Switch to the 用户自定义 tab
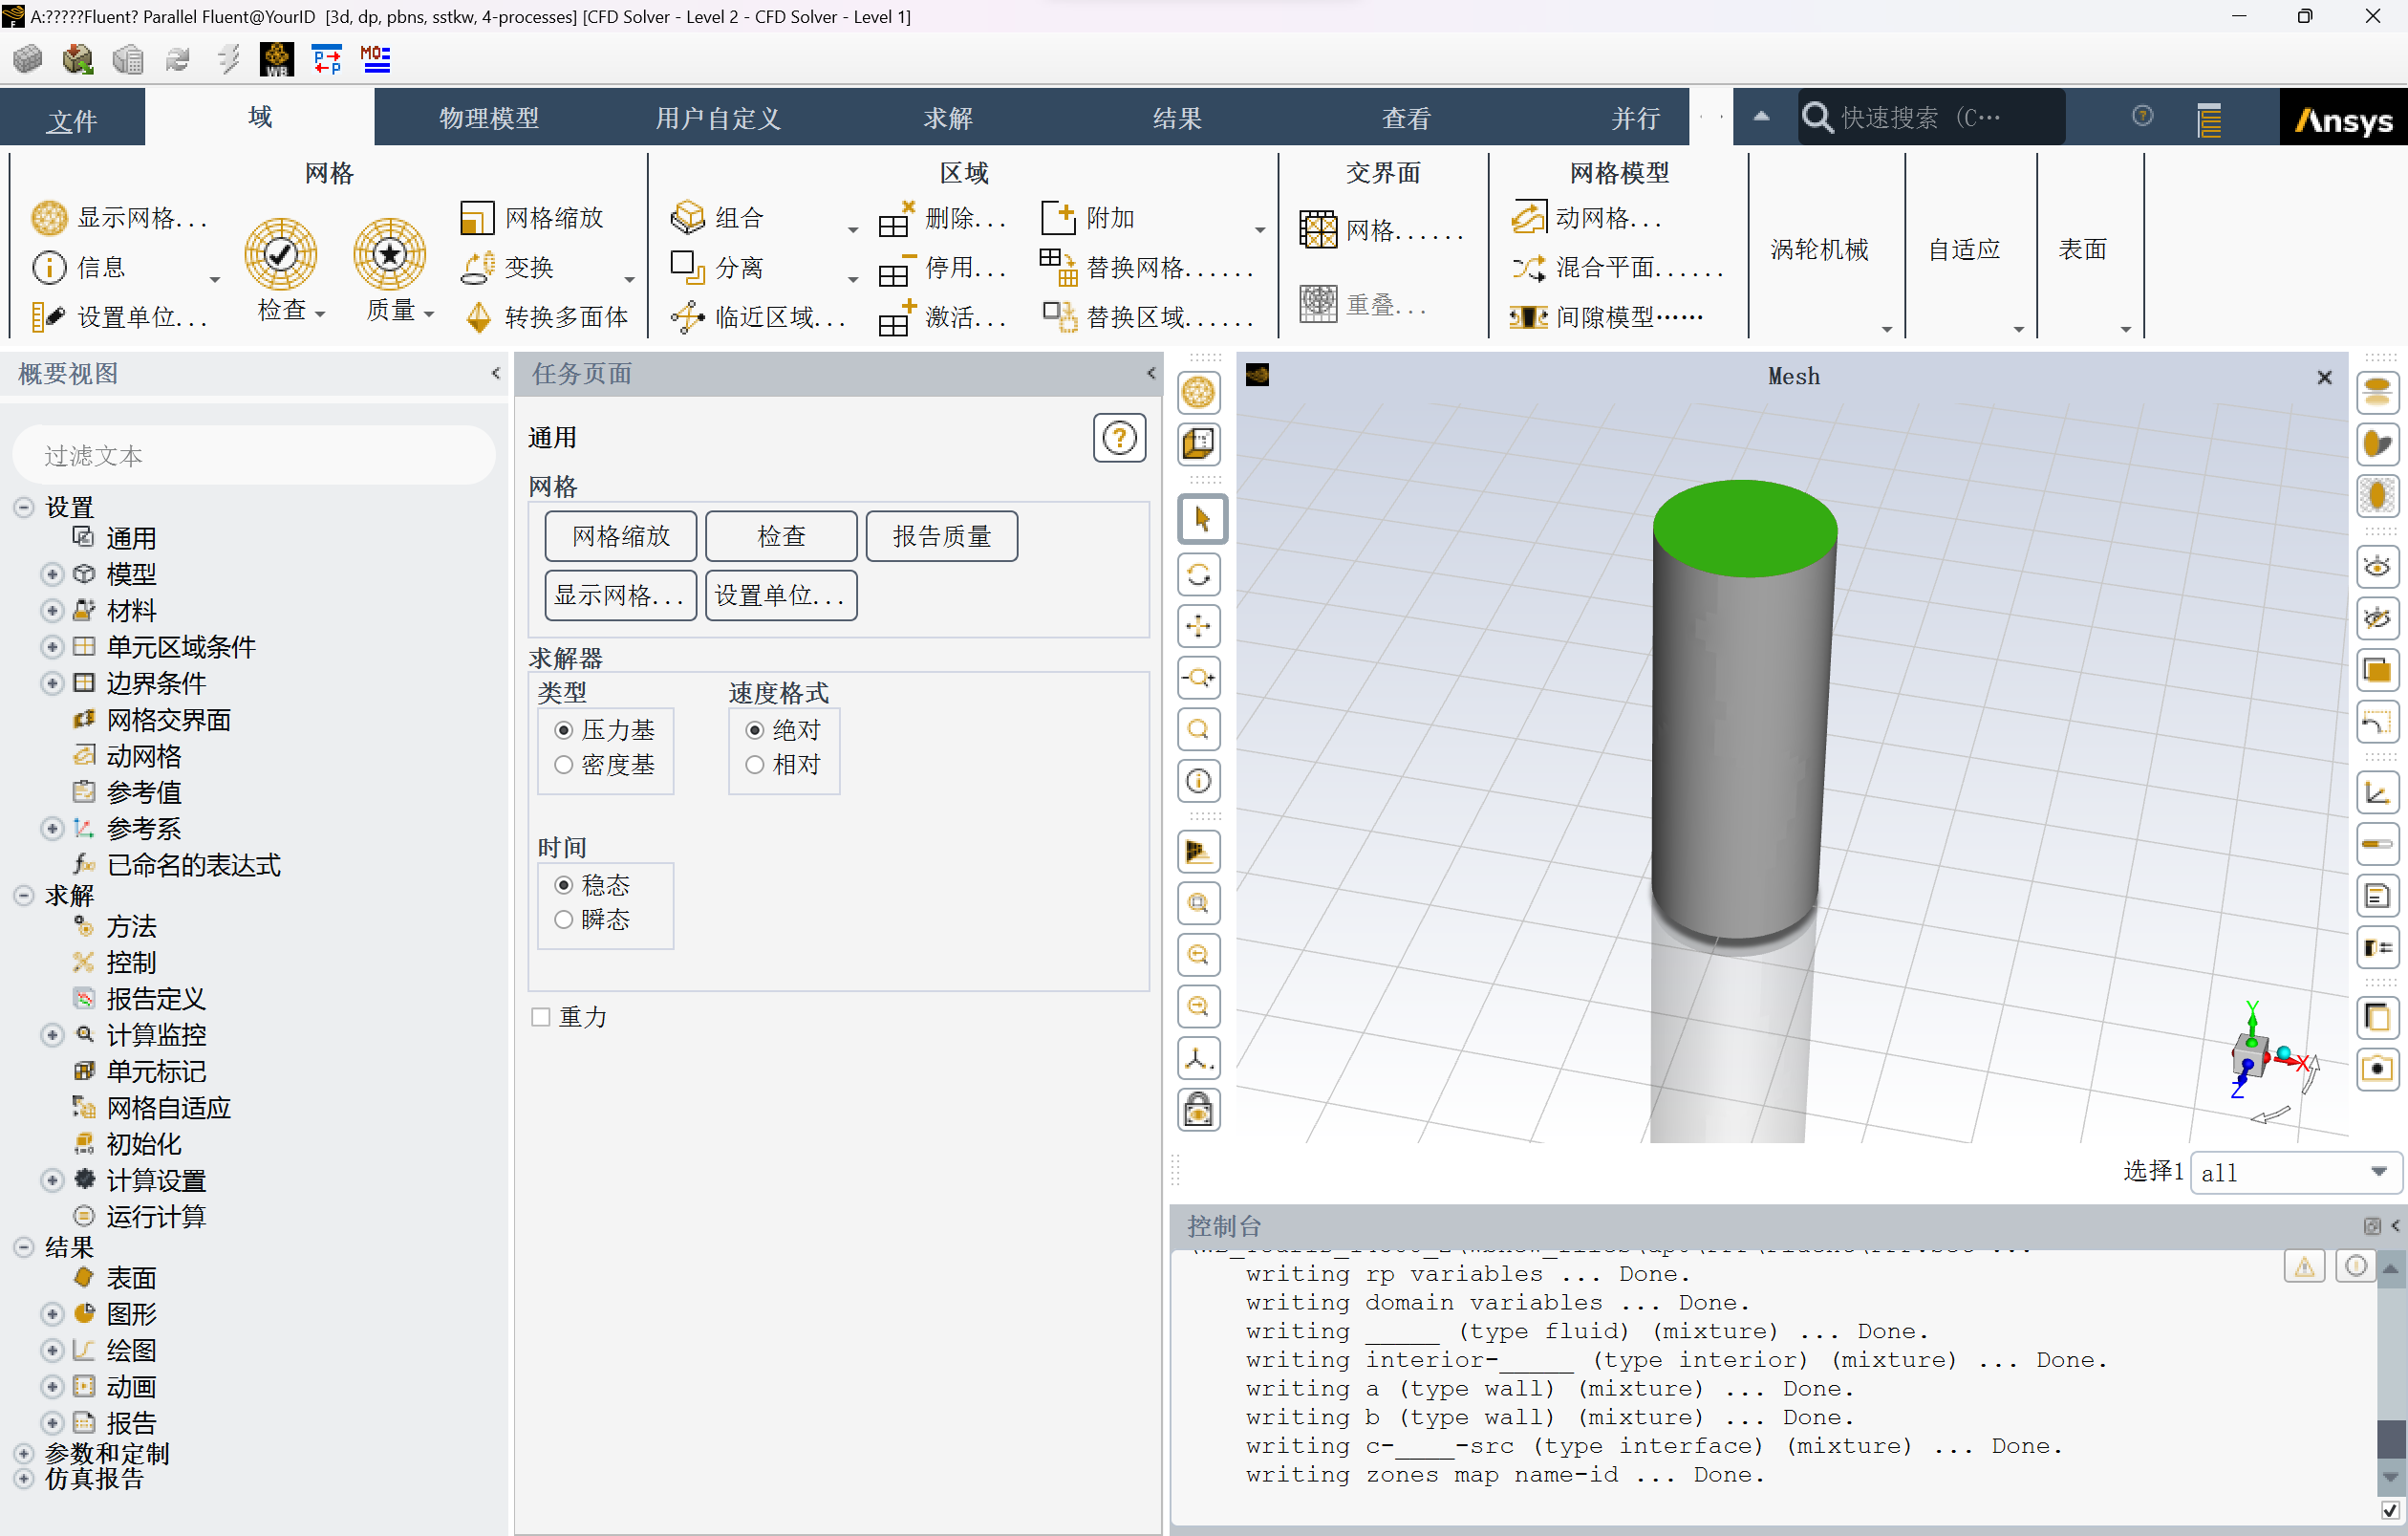Image resolution: width=2408 pixels, height=1536 pixels. (718, 118)
